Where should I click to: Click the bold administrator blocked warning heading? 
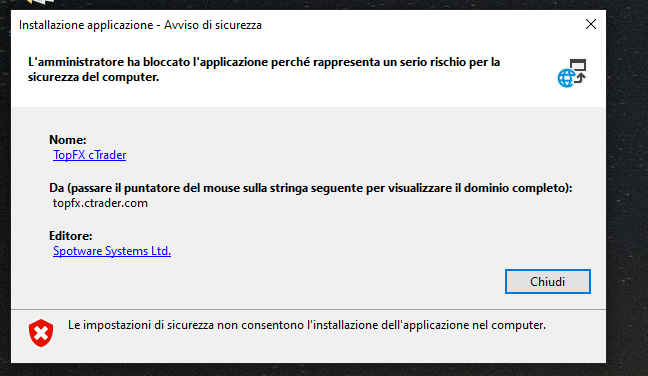tap(264, 69)
